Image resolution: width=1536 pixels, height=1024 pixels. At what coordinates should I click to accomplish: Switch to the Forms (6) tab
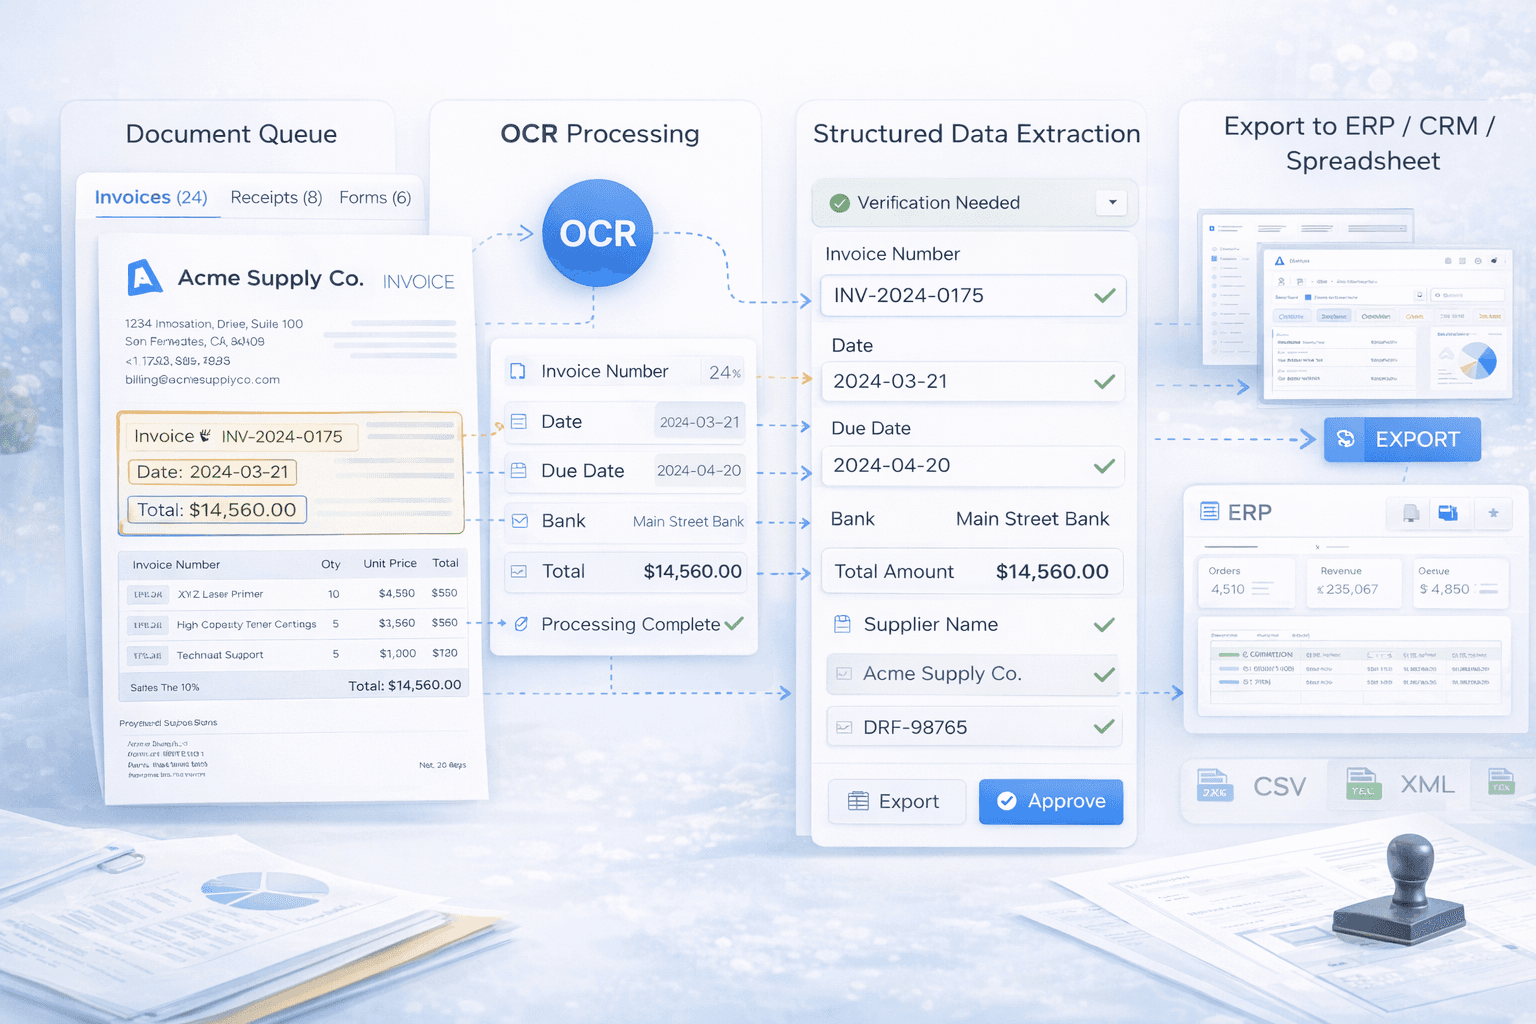[x=375, y=197]
